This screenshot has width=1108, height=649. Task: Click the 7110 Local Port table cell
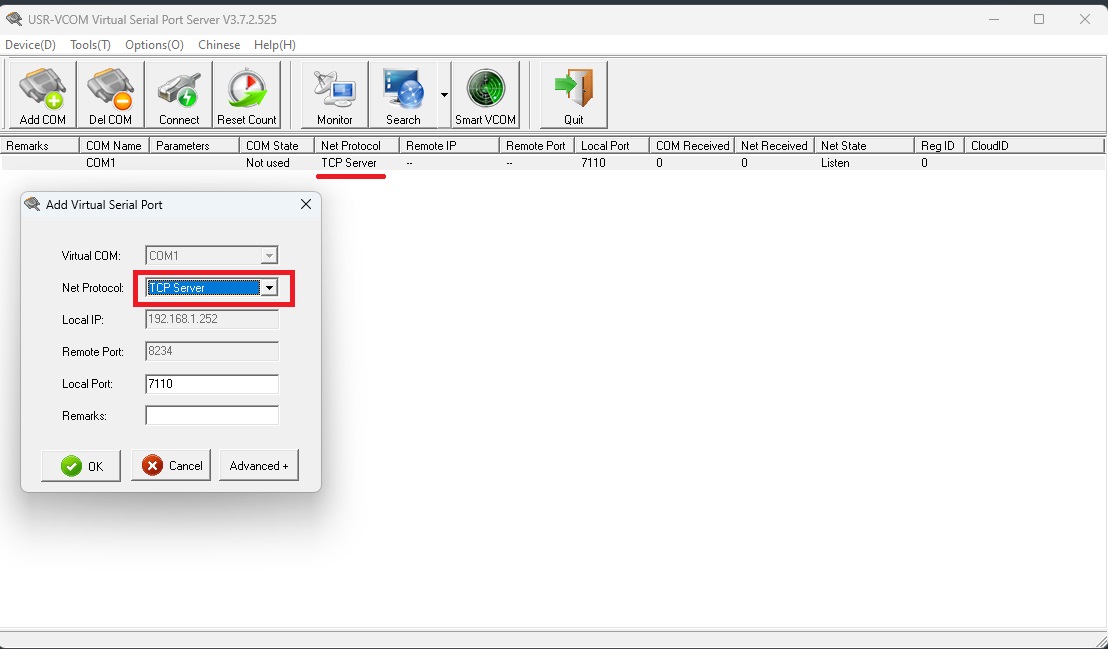[594, 163]
